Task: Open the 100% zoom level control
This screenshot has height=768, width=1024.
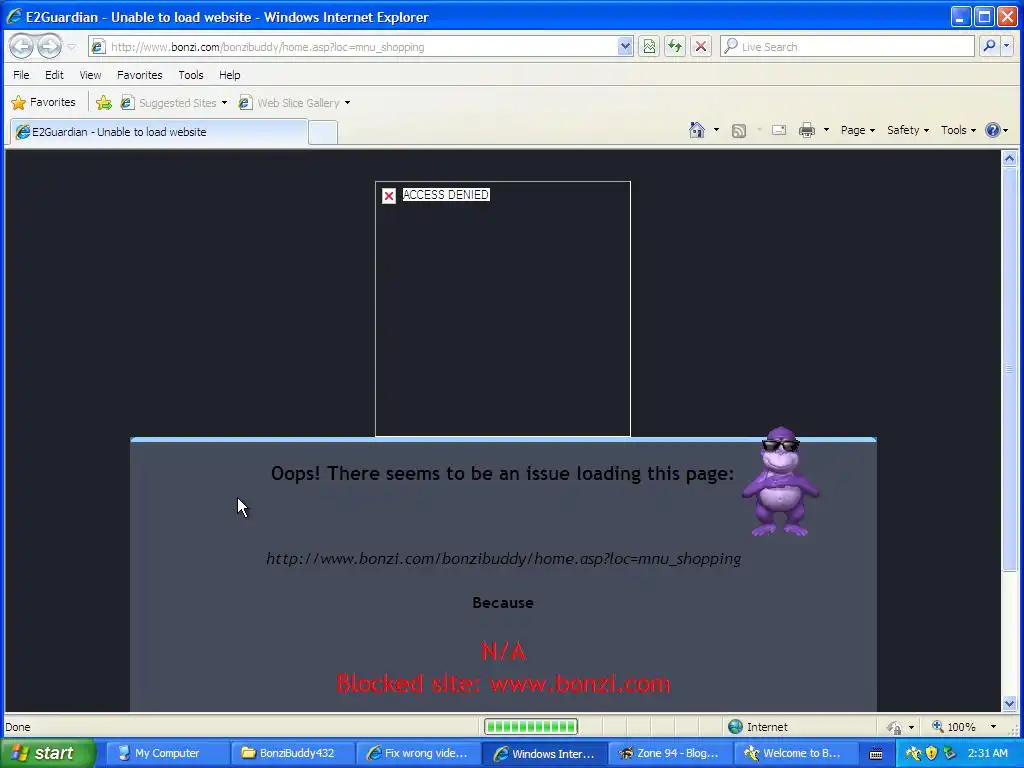Action: click(964, 727)
